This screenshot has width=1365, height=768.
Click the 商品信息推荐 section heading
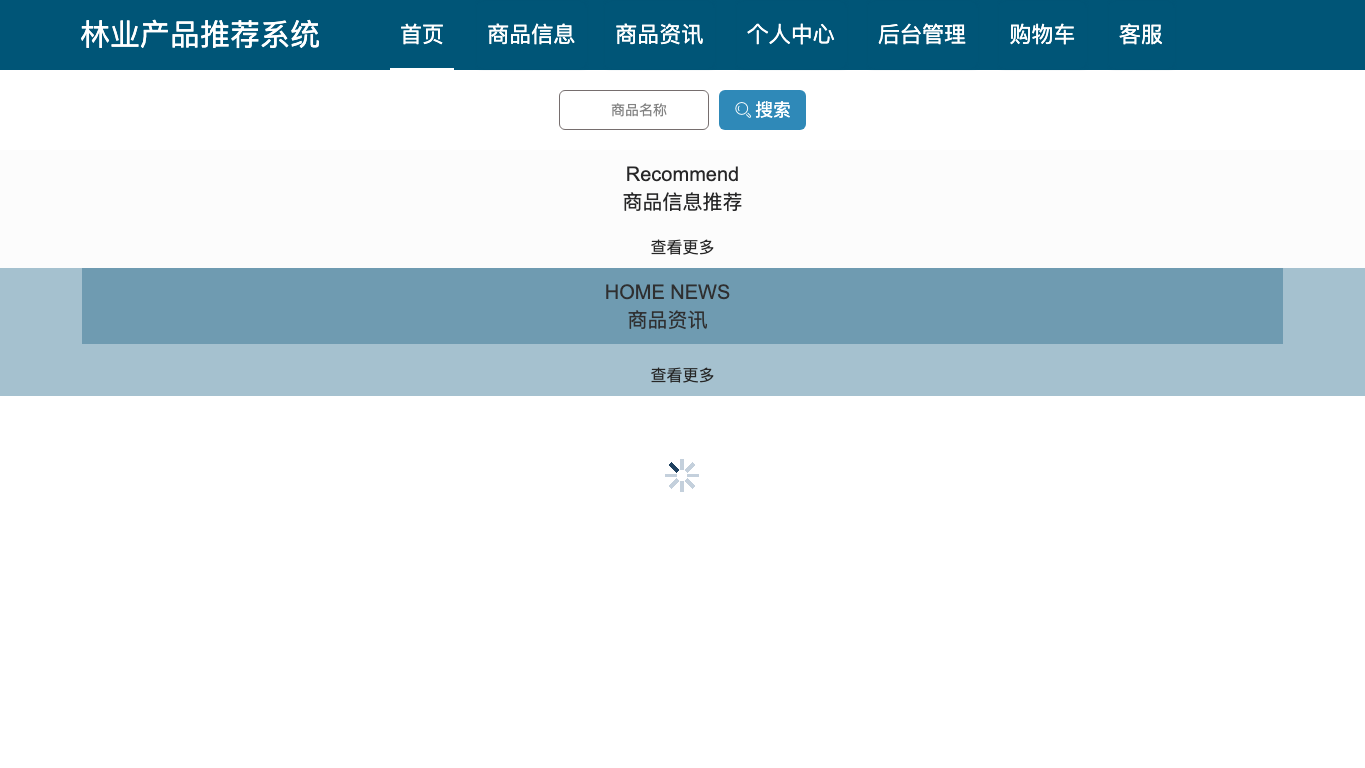682,202
